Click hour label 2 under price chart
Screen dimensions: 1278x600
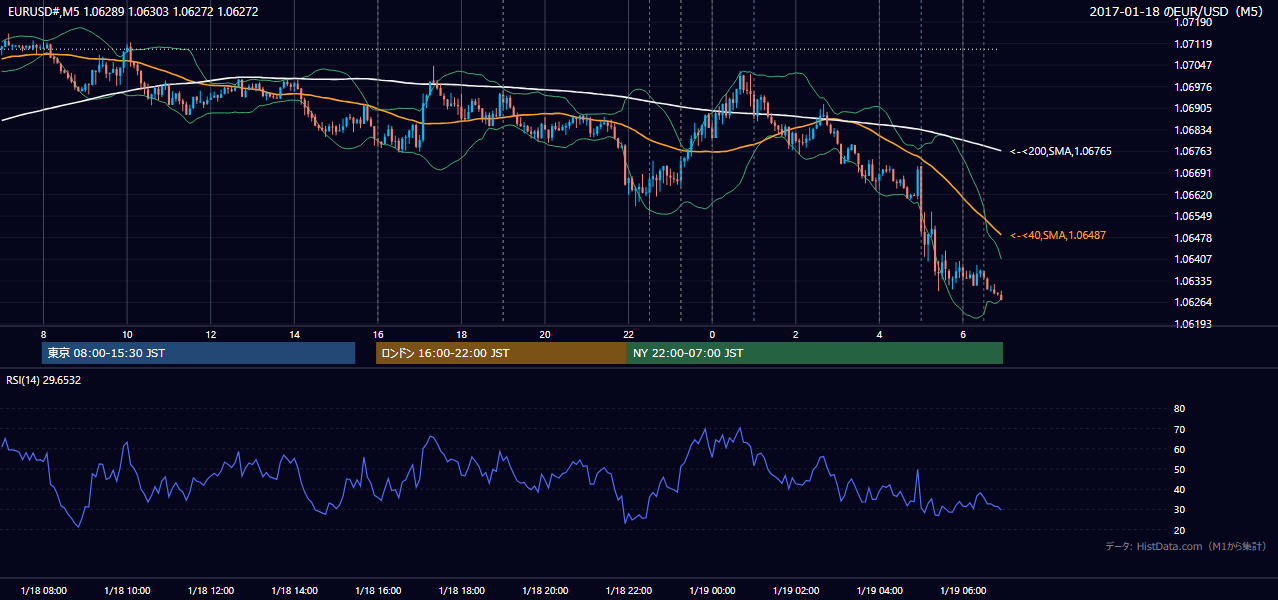point(796,334)
